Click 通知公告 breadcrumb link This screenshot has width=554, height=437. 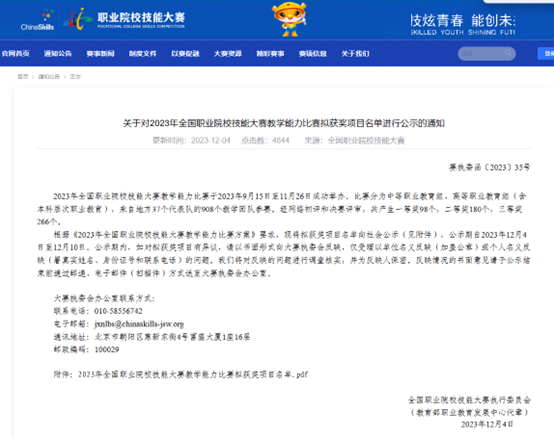coord(49,77)
